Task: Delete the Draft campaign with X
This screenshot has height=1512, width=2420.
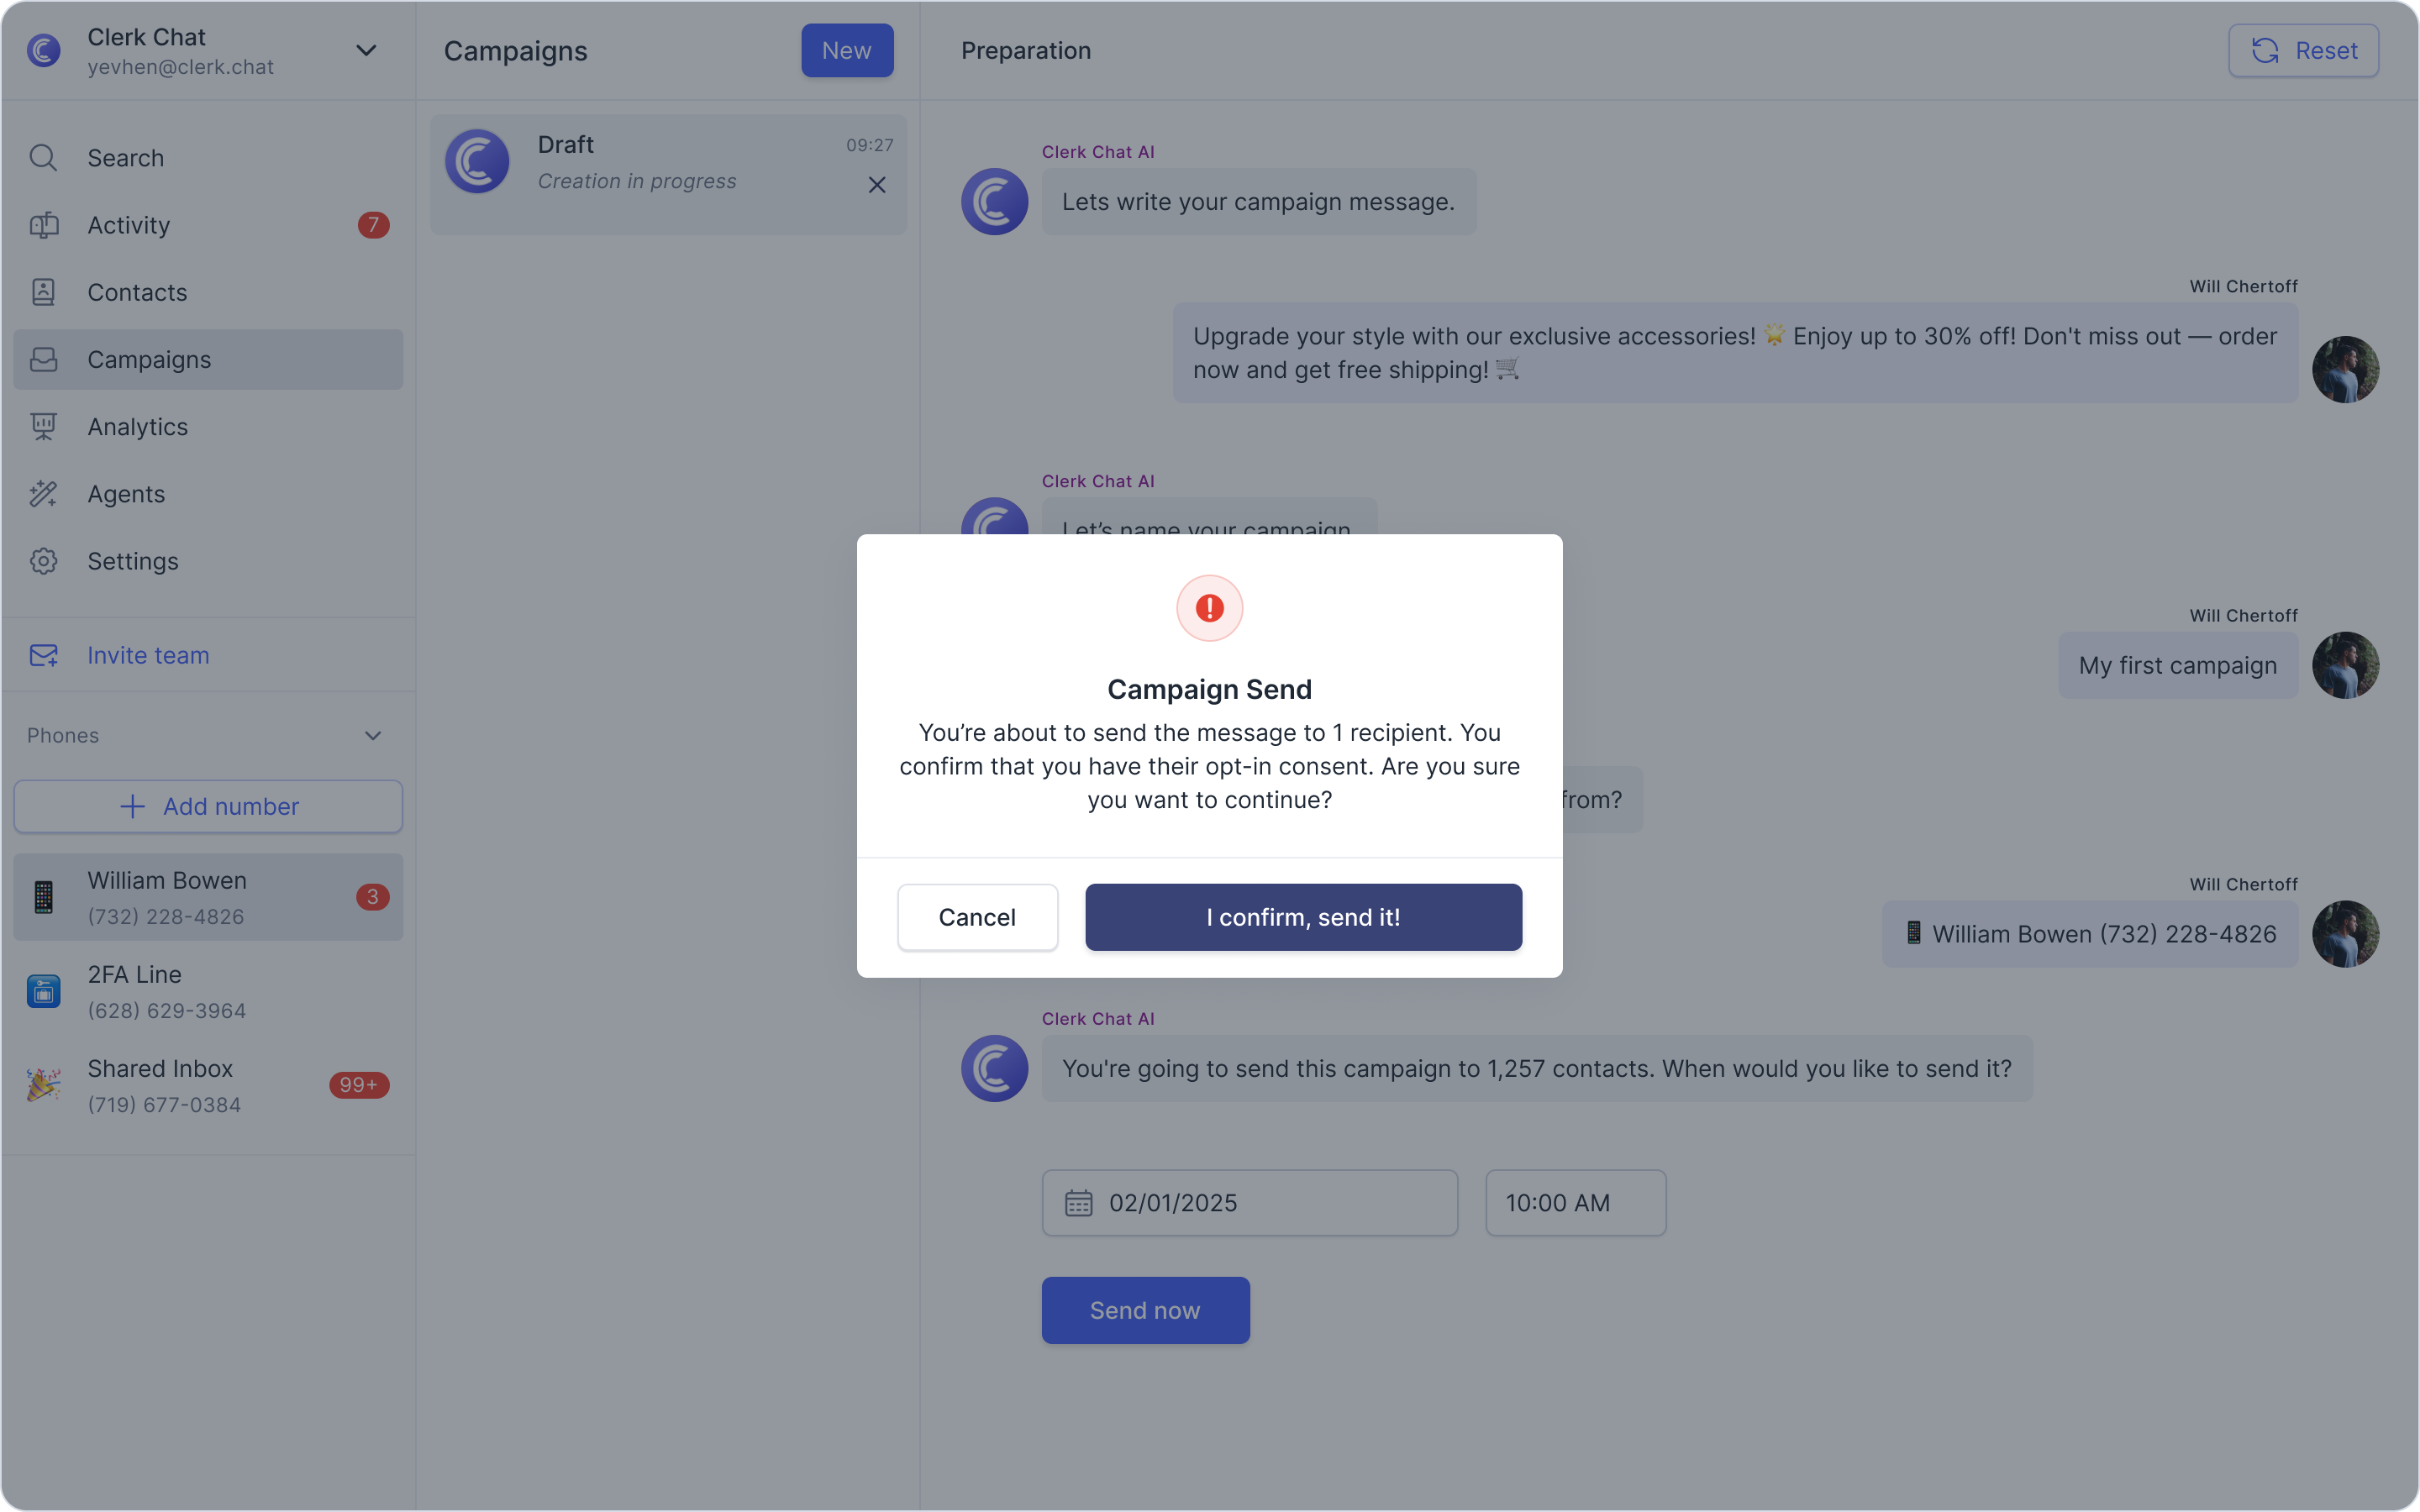Action: (877, 185)
